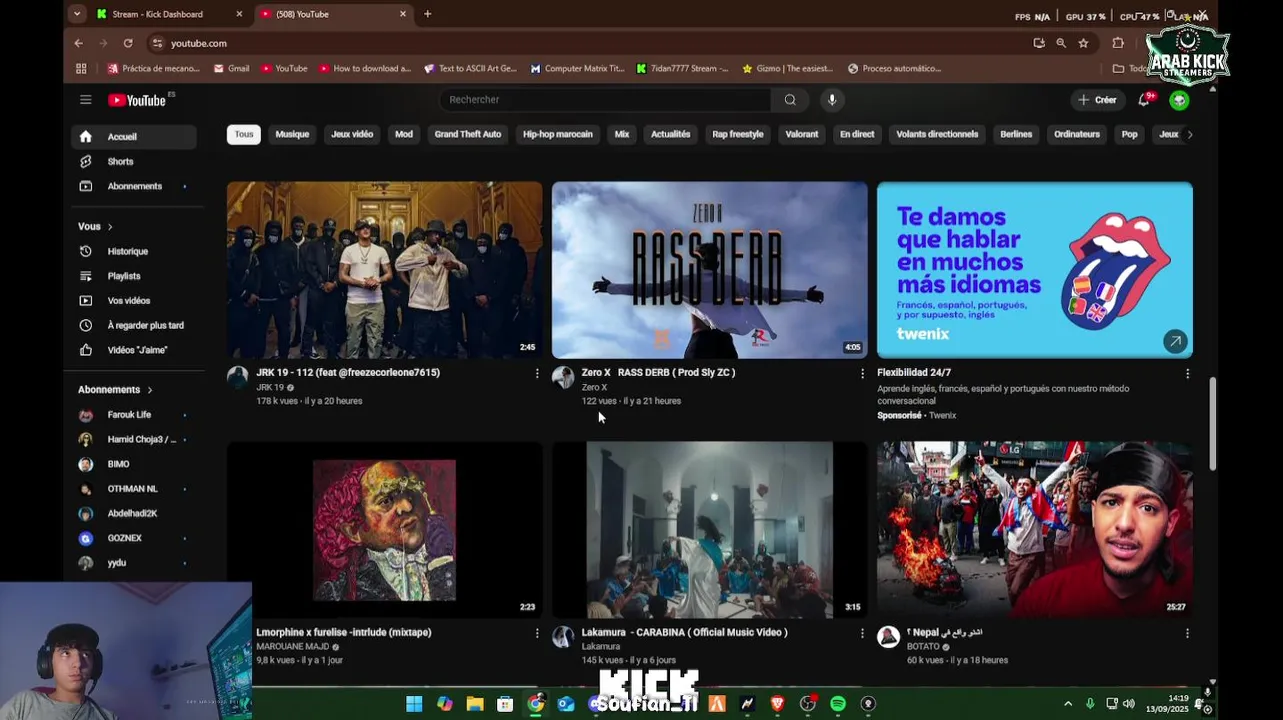Reload the page in the browser
Image resolution: width=1283 pixels, height=720 pixels.
(x=128, y=43)
